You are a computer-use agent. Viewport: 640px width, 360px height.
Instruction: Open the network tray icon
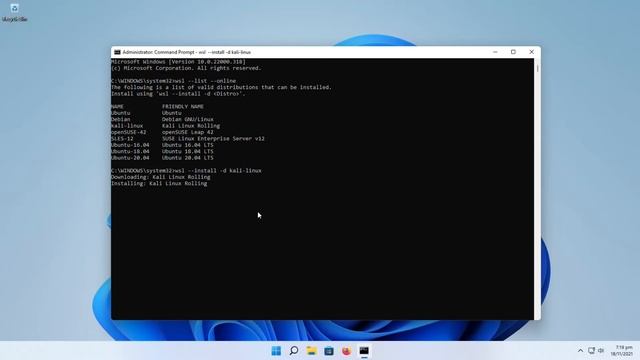point(591,351)
